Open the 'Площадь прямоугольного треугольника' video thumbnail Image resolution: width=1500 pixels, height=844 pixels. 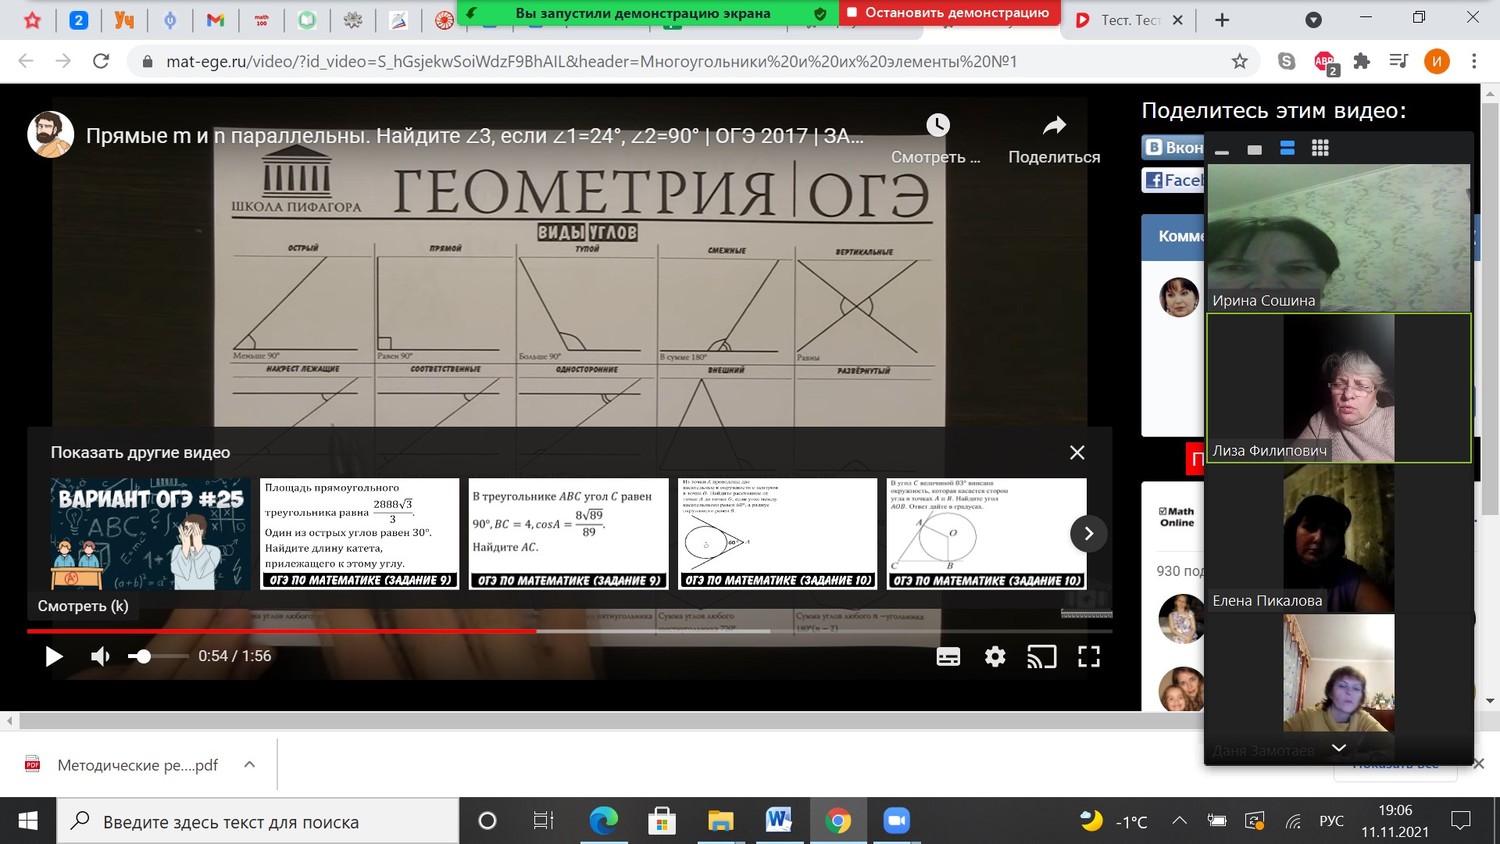click(x=360, y=533)
